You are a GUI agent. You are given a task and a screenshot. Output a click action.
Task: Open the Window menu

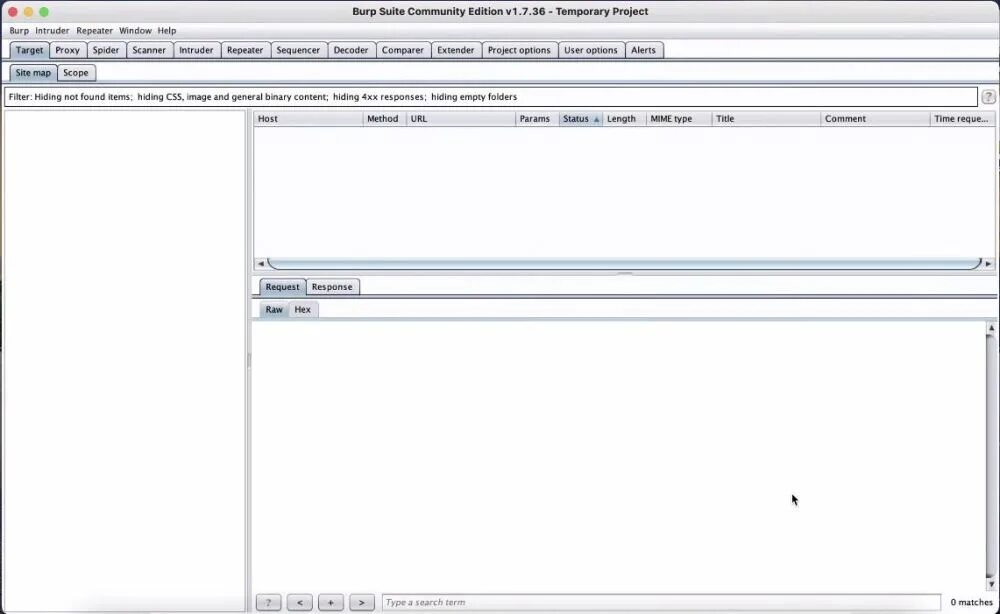[135, 31]
